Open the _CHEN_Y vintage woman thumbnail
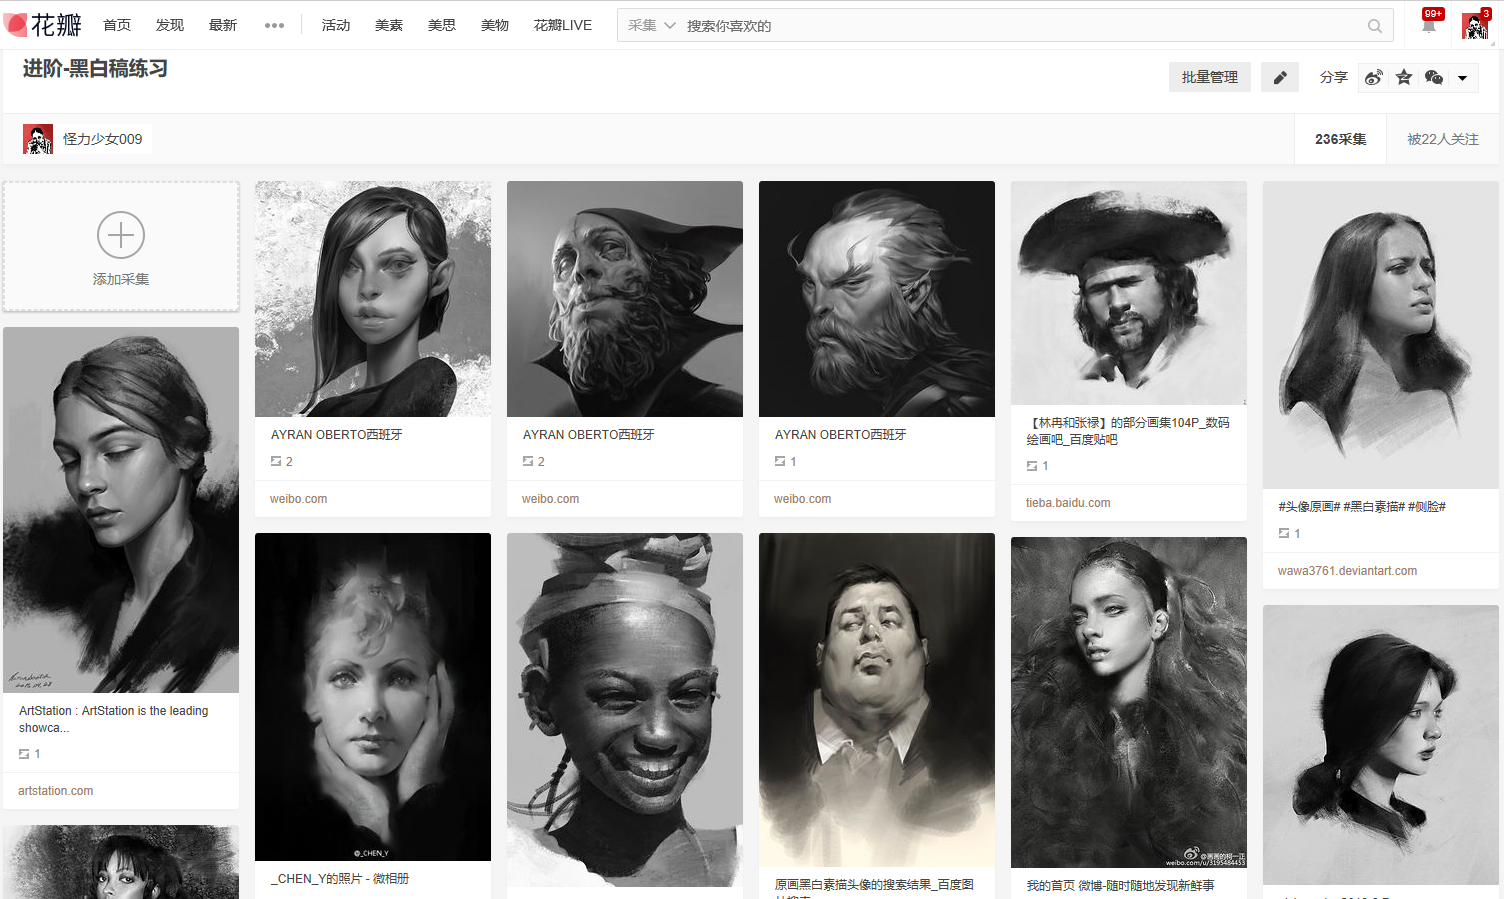The width and height of the screenshot is (1504, 899). point(373,697)
